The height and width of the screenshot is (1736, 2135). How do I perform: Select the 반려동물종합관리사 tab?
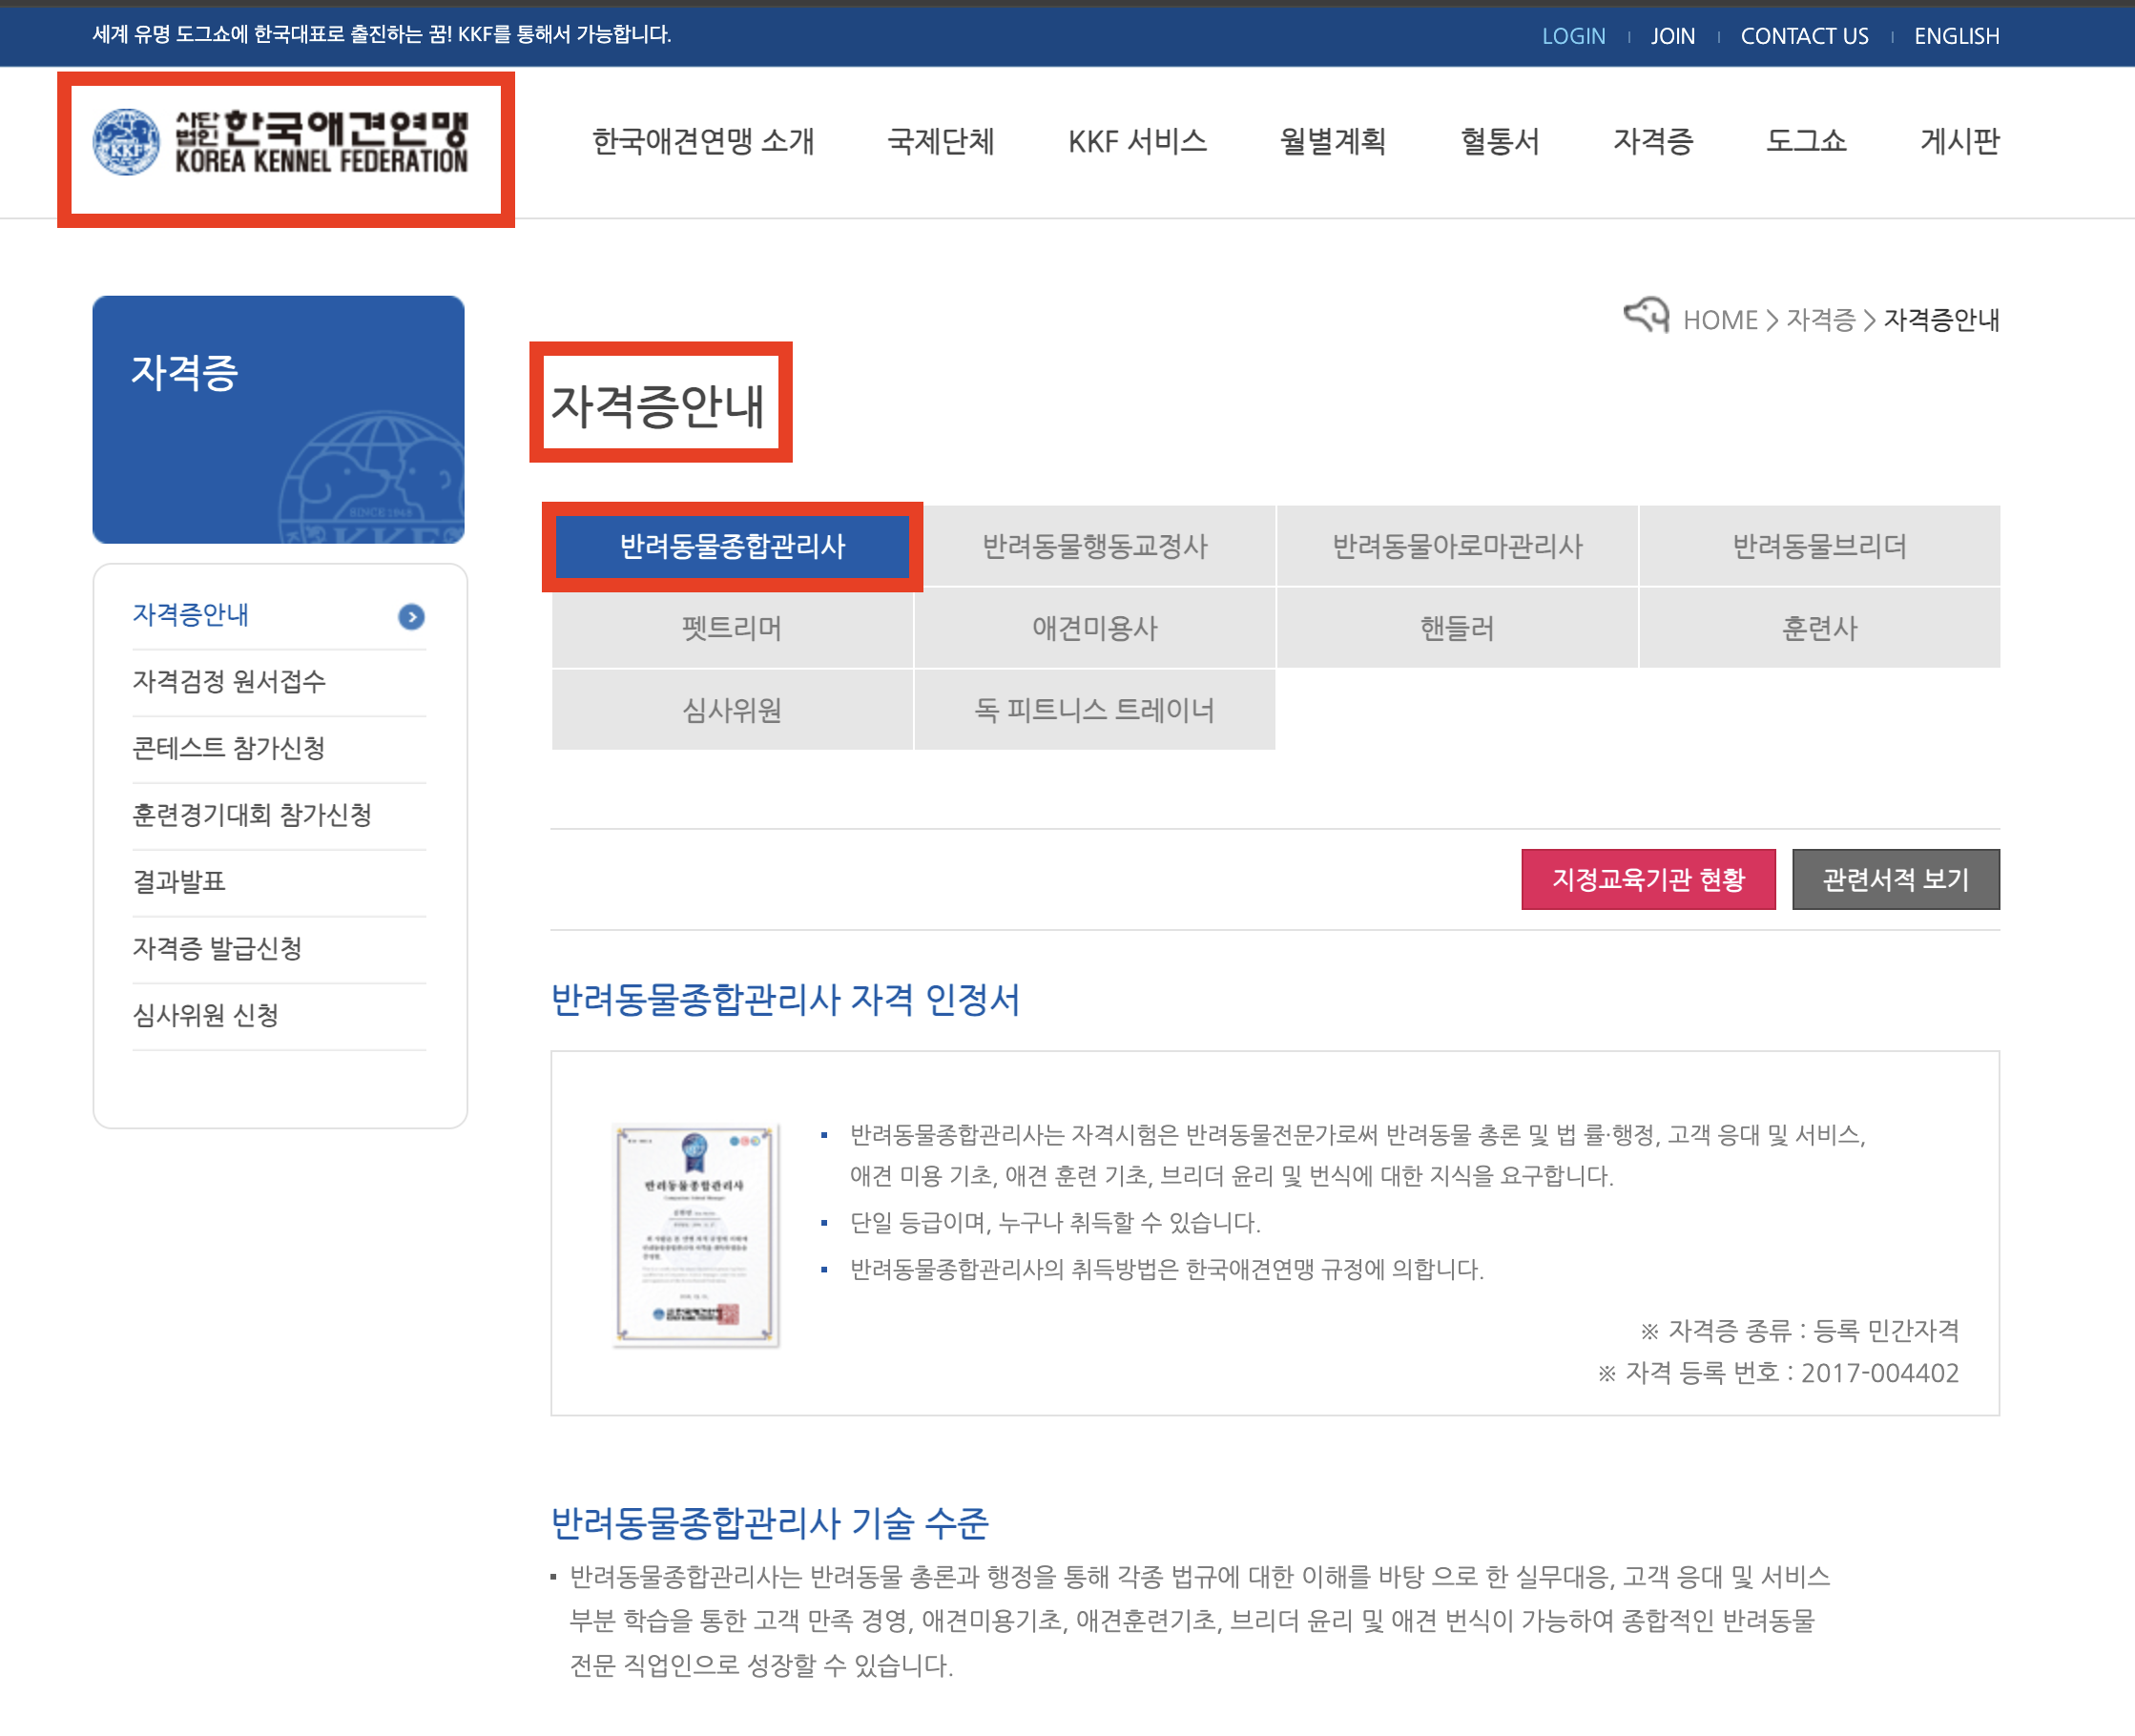pyautogui.click(x=732, y=547)
